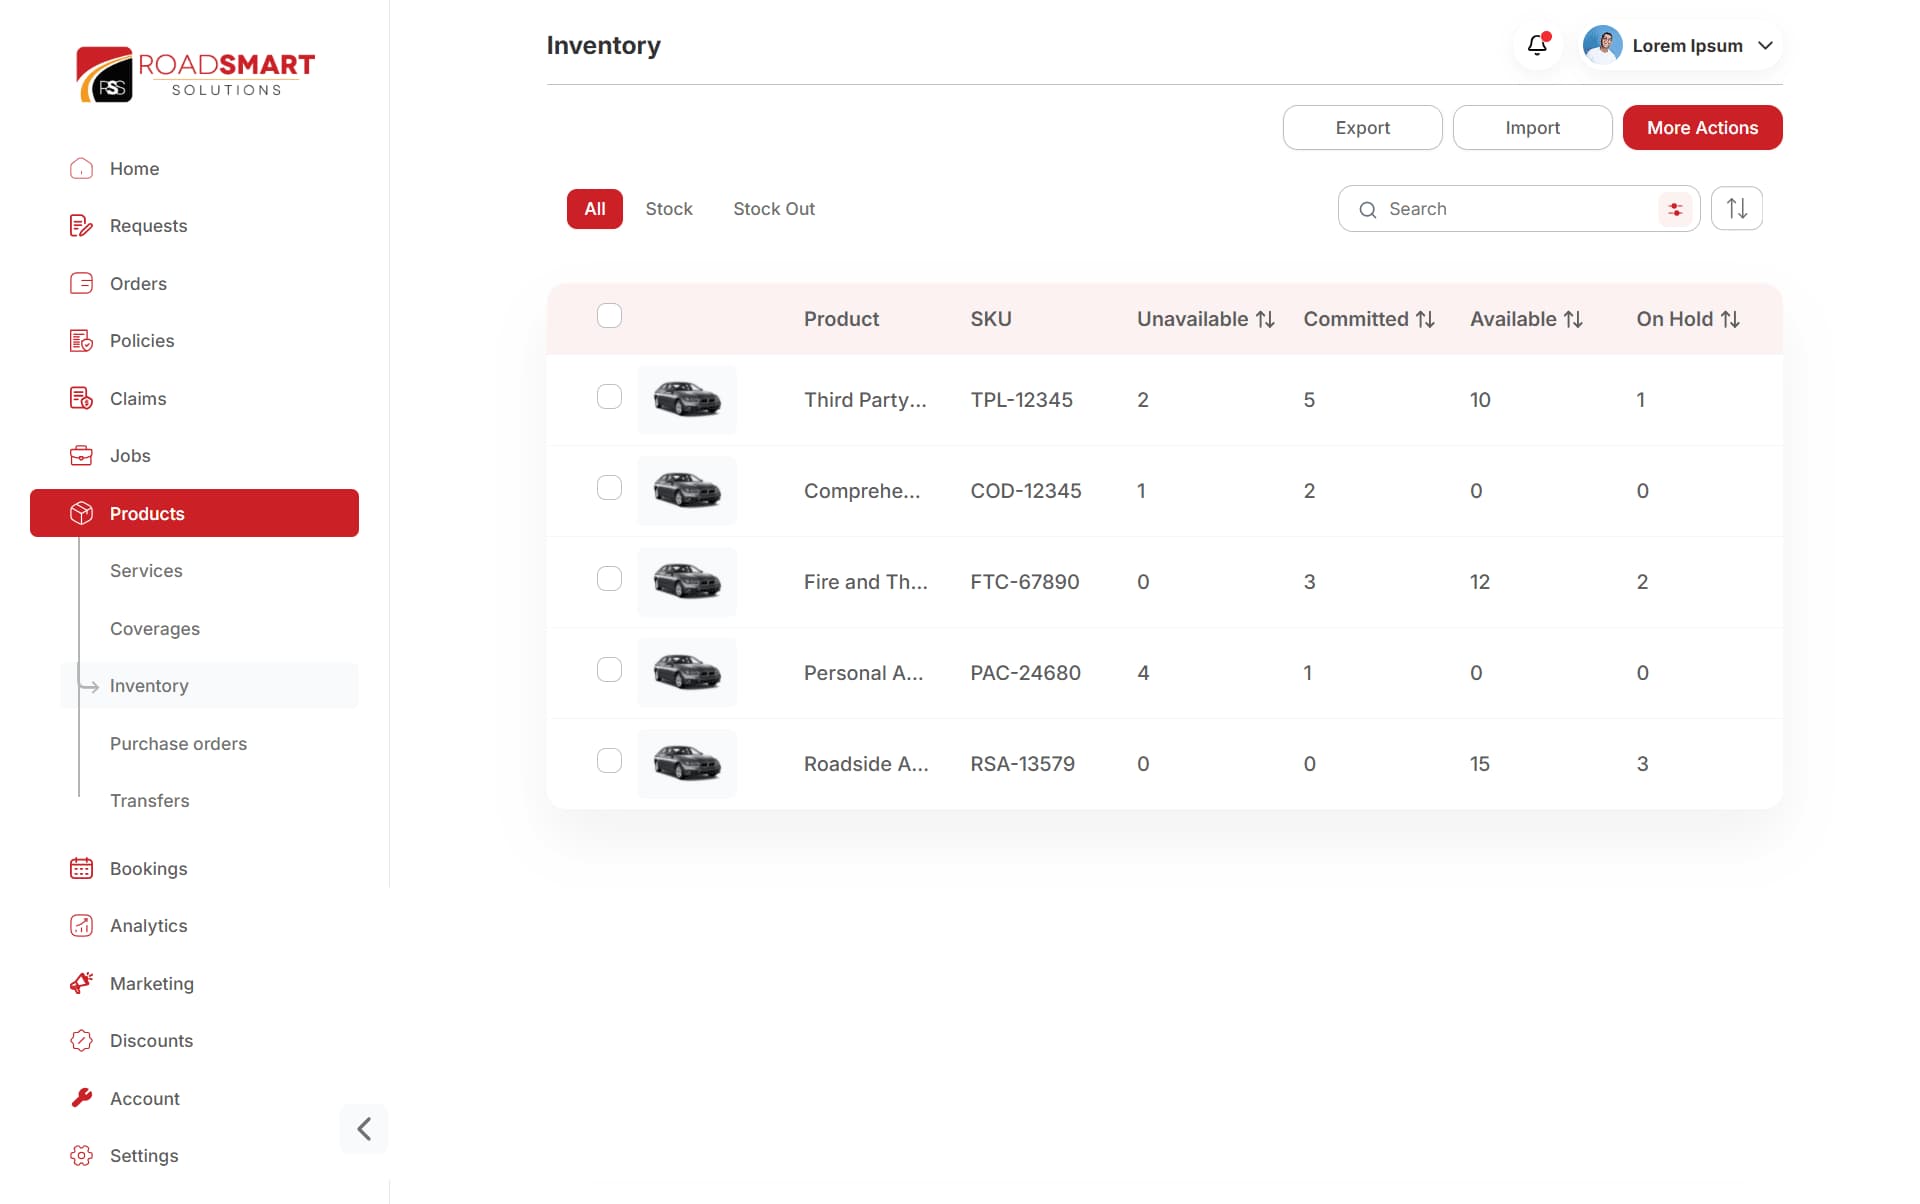Viewport: 1920px width, 1204px height.
Task: Open the notifications bell
Action: pos(1537,45)
